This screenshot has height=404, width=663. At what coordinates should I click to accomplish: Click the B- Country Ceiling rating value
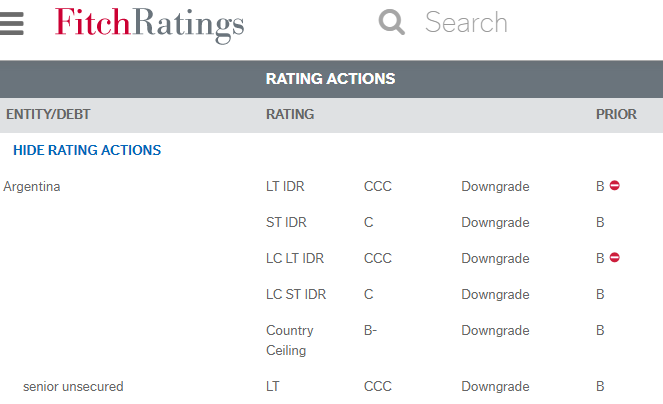370,330
